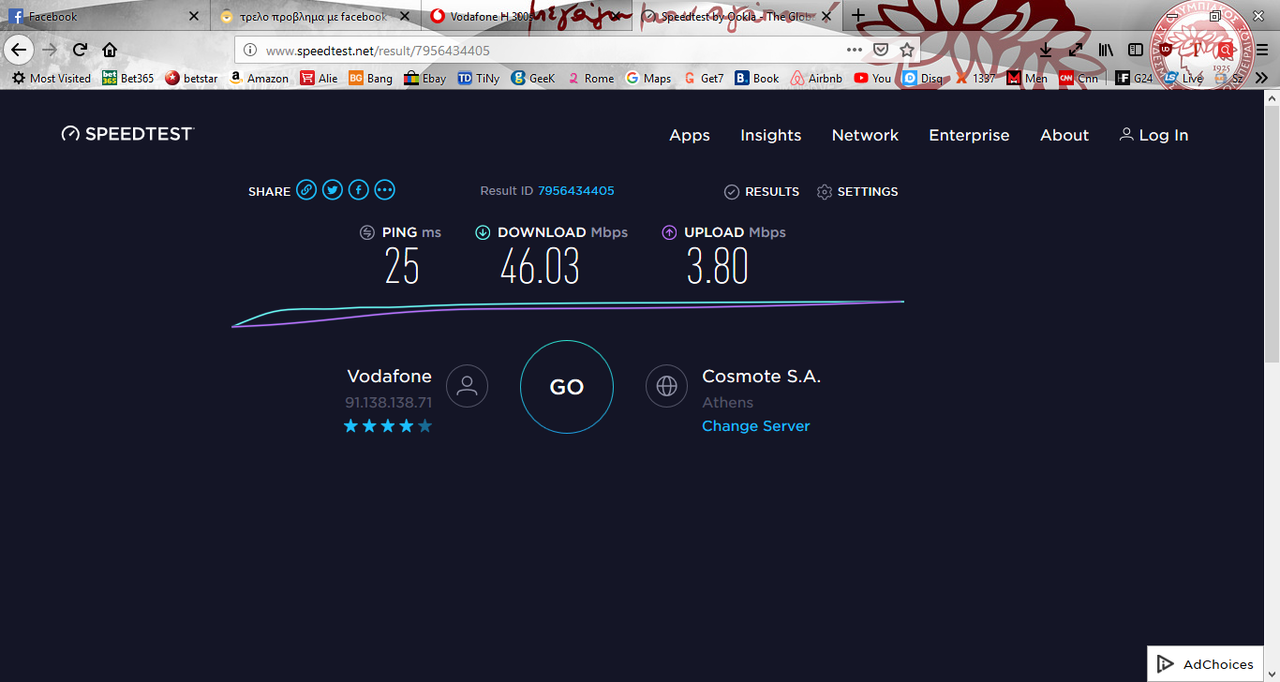Open the Insights menu item

tap(770, 135)
